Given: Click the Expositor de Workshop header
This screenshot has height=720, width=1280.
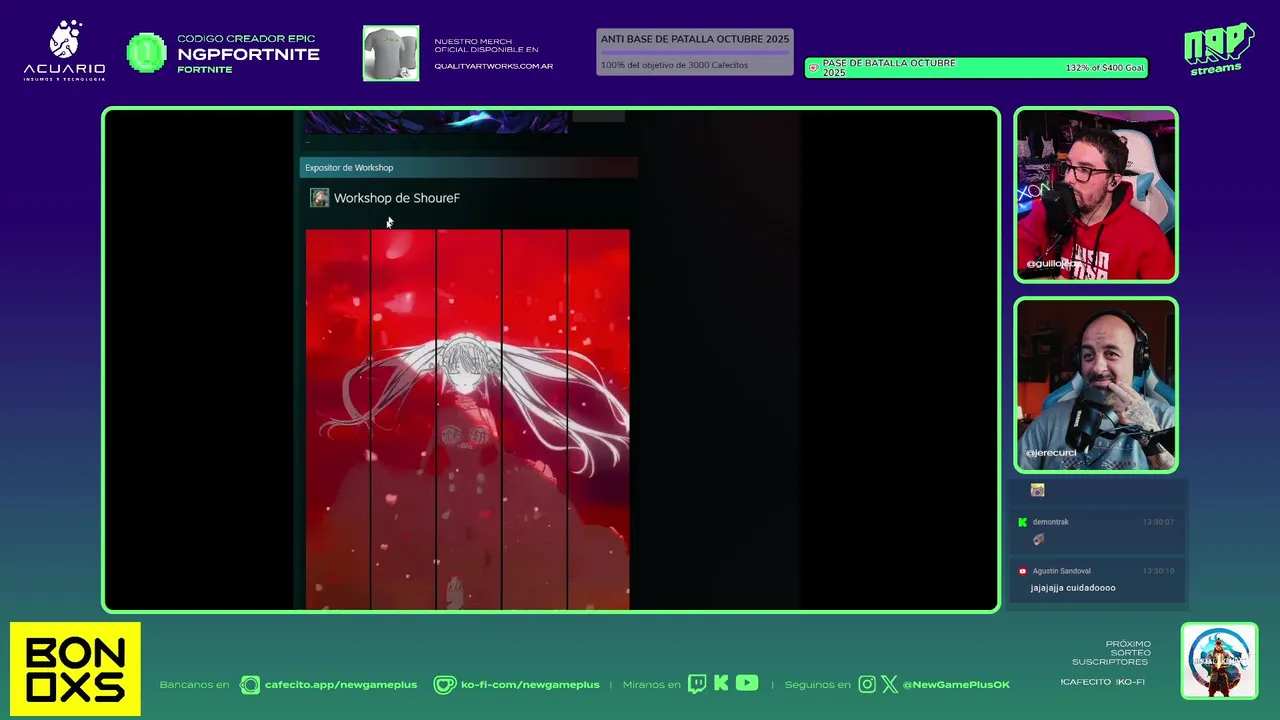Looking at the screenshot, I should pyautogui.click(x=468, y=167).
